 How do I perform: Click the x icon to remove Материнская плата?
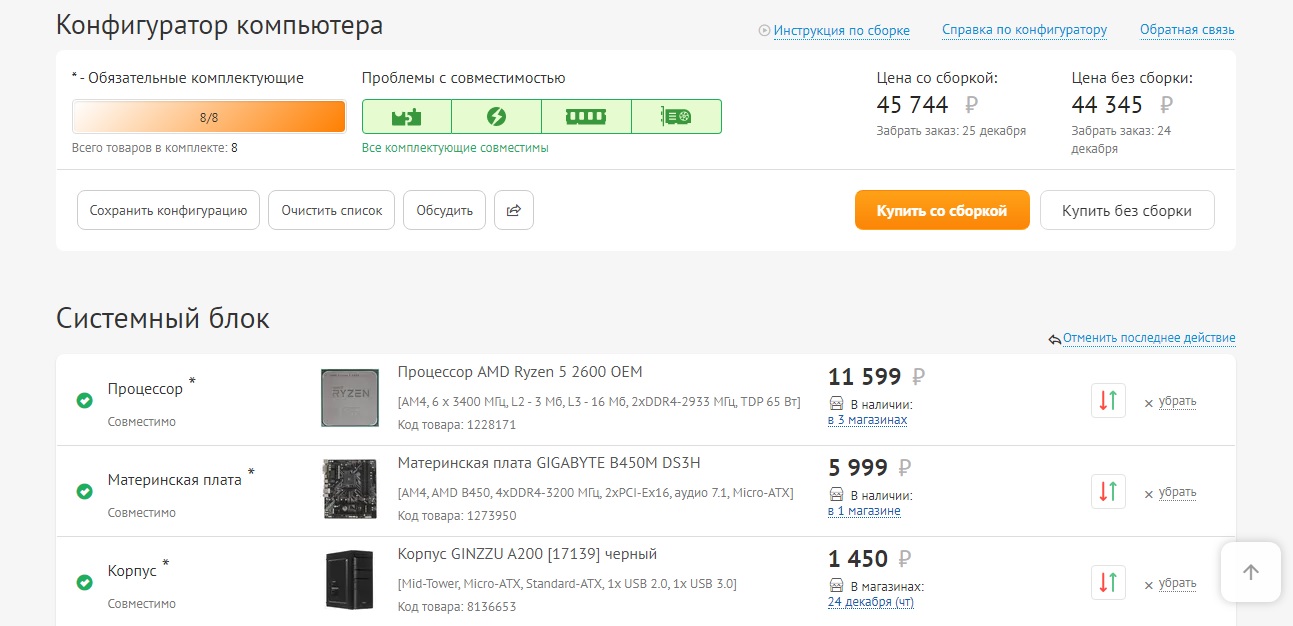[1148, 493]
